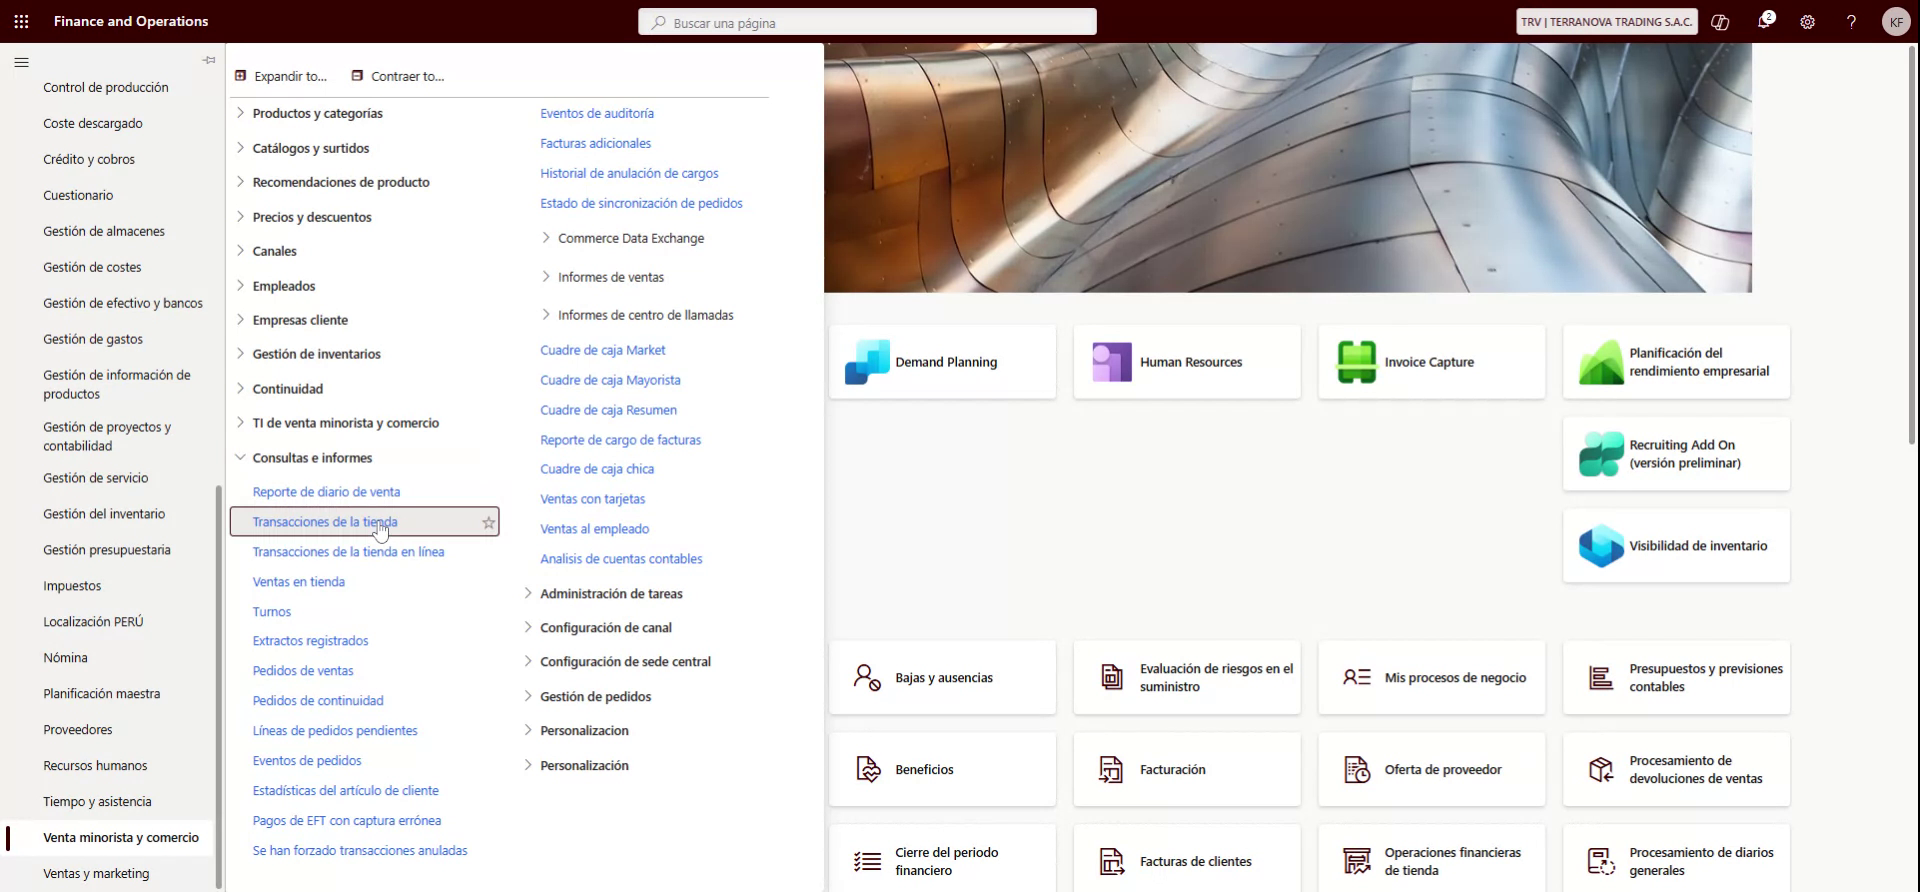1920x892 pixels.
Task: Open Pedidos de ventas link
Action: pyautogui.click(x=303, y=671)
